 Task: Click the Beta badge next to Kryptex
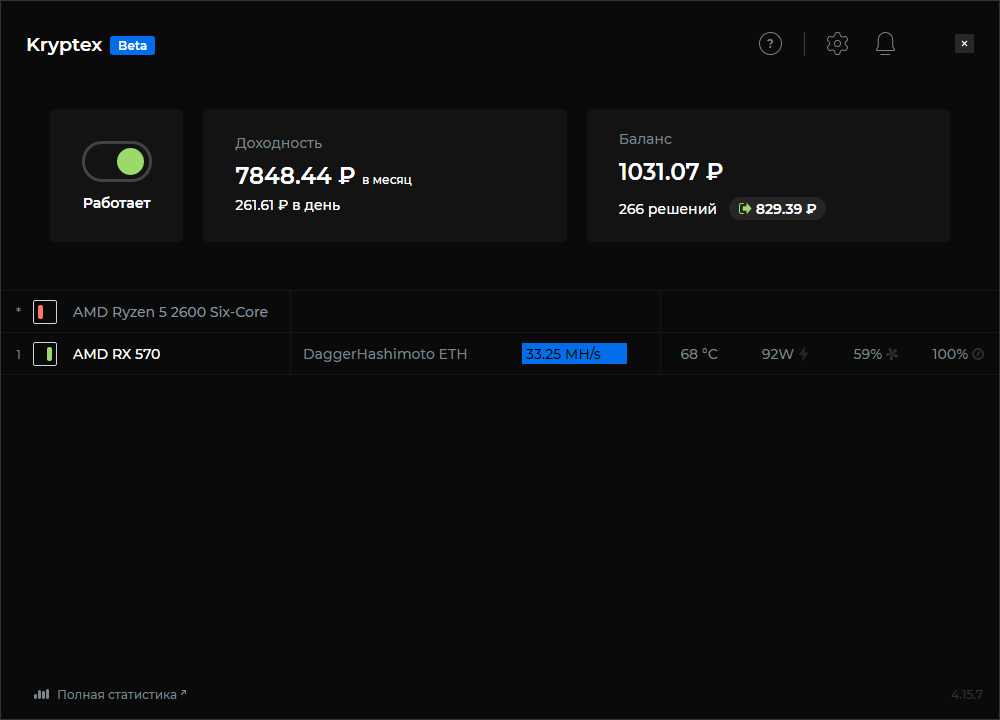point(132,45)
